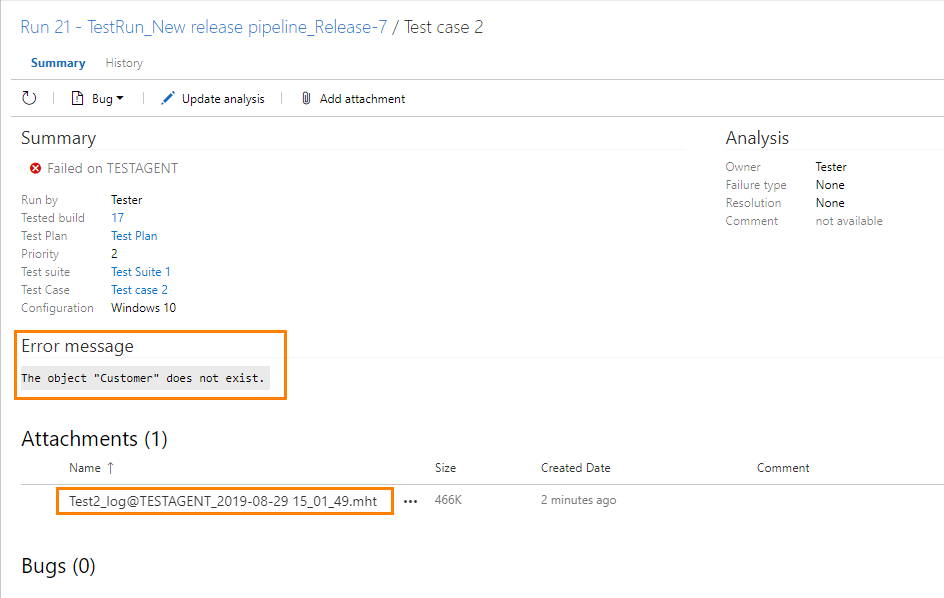Open the Test Plan link
This screenshot has height=598, width=944.
[133, 235]
